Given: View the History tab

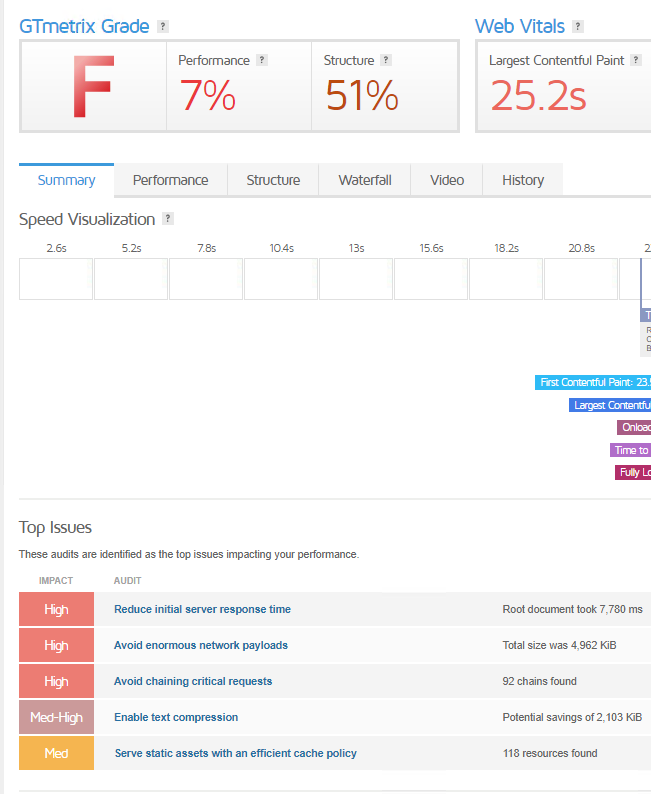Looking at the screenshot, I should tap(523, 180).
